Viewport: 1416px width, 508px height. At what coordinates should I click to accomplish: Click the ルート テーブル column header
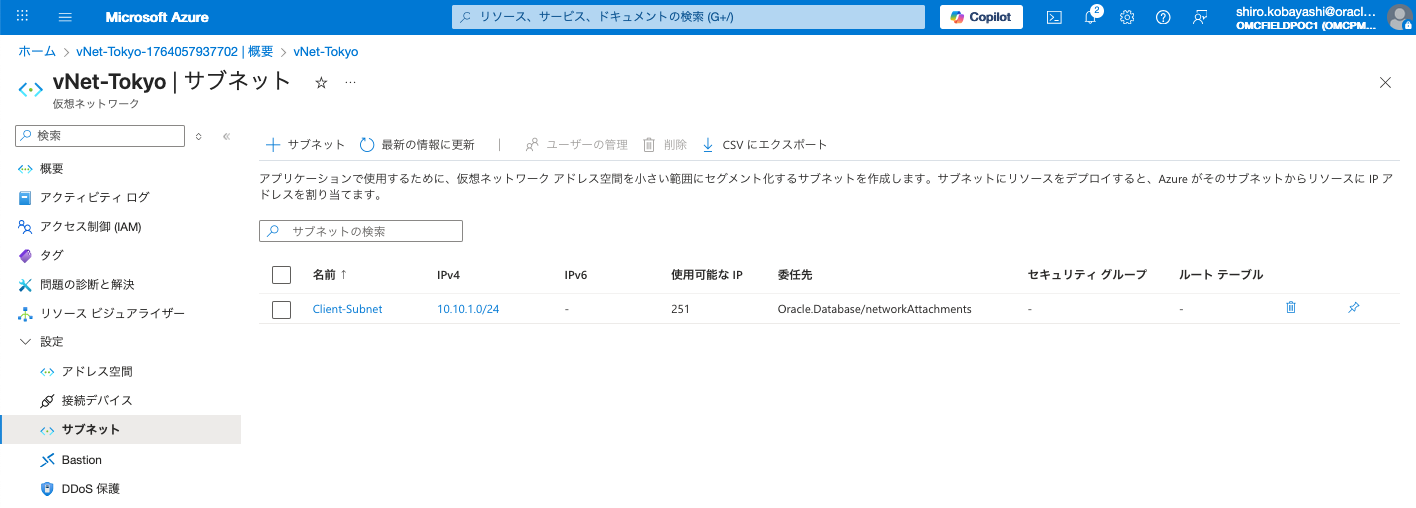coord(1221,274)
